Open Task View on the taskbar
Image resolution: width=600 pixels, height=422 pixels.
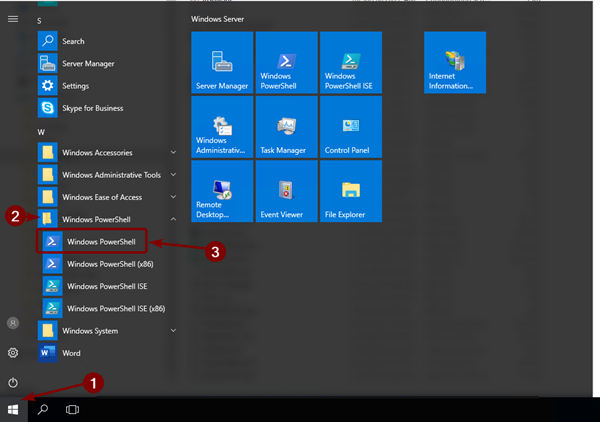pos(72,410)
